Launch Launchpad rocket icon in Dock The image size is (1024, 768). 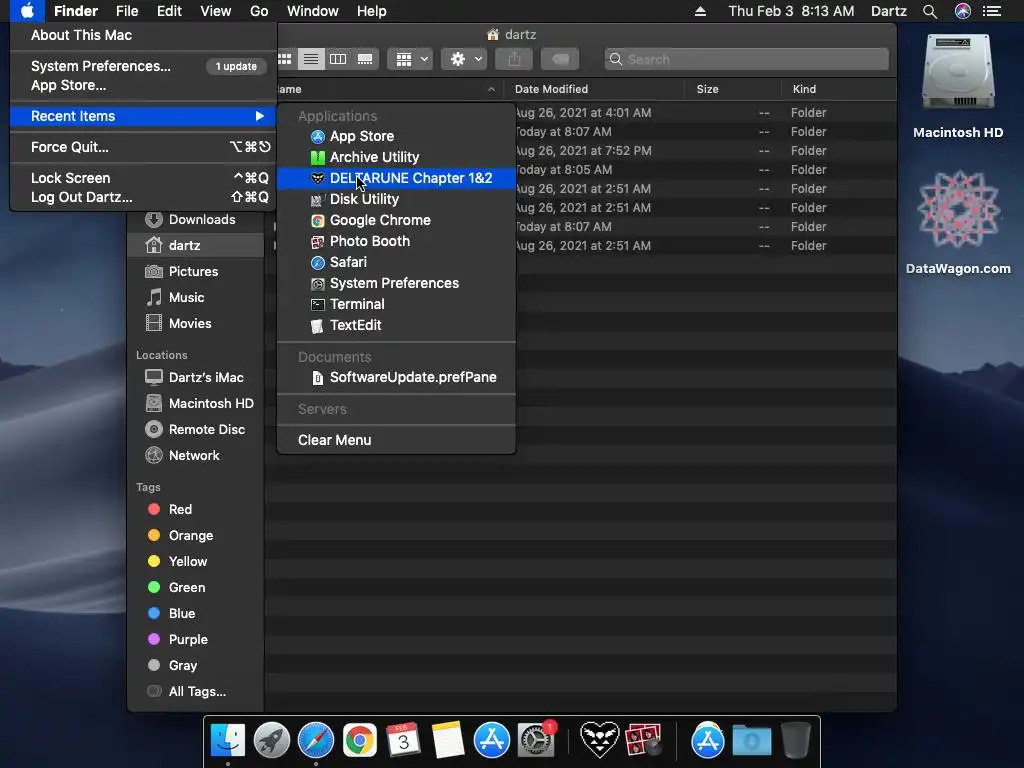(x=272, y=741)
